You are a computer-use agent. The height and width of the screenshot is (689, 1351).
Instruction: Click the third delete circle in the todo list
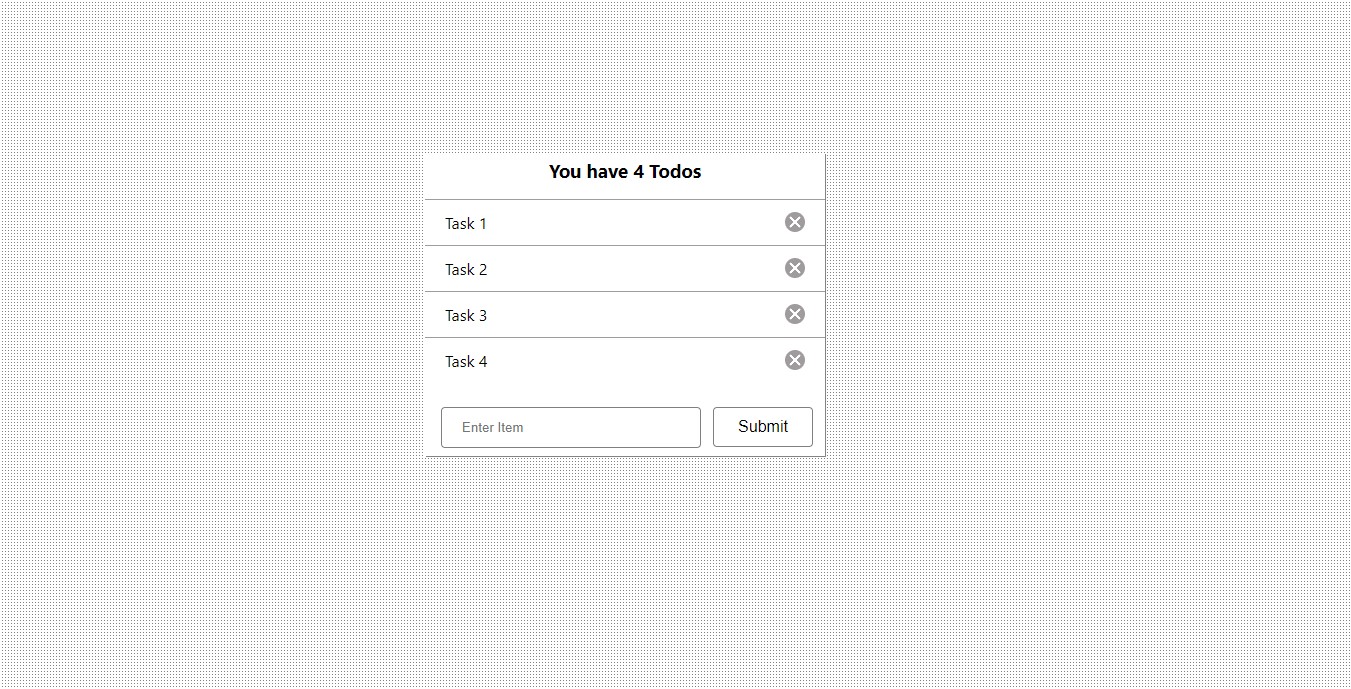click(x=795, y=314)
